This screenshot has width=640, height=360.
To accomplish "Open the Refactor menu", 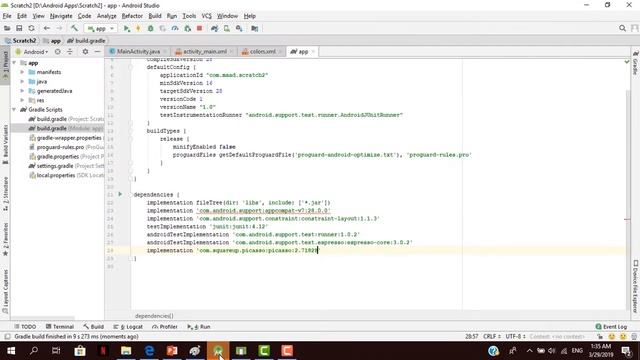I will pyautogui.click(x=132, y=16).
